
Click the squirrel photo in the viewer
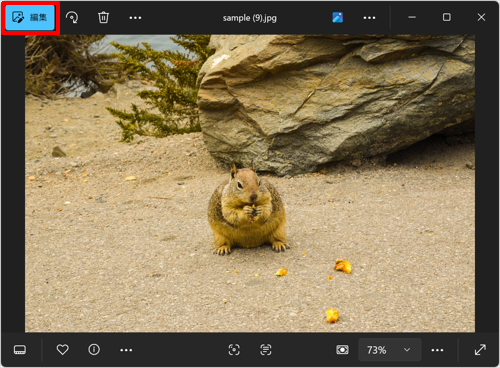pos(250,183)
